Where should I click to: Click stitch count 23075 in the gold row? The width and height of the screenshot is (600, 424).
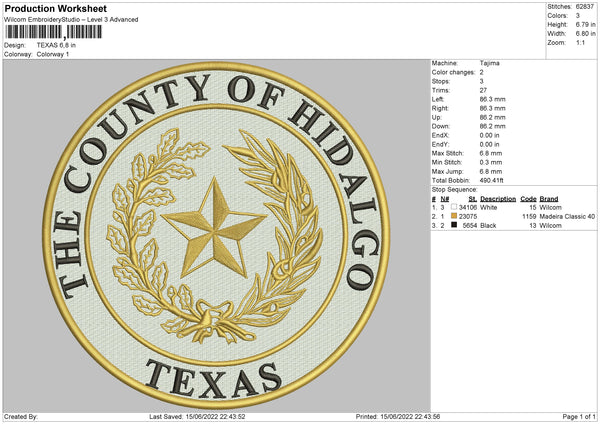(468, 217)
